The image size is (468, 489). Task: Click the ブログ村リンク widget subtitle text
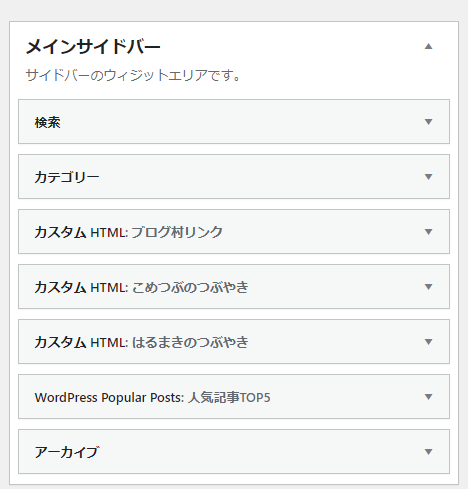(x=177, y=232)
